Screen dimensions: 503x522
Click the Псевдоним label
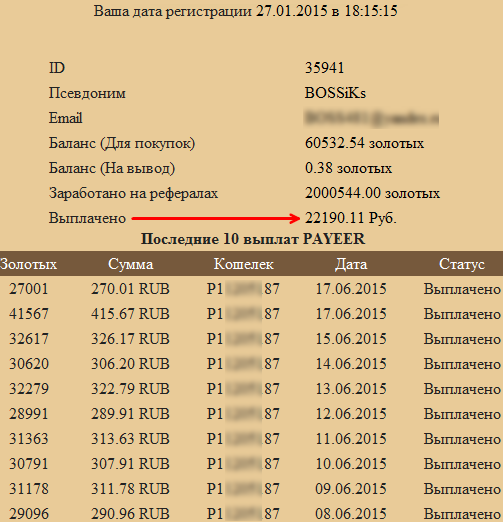87,93
